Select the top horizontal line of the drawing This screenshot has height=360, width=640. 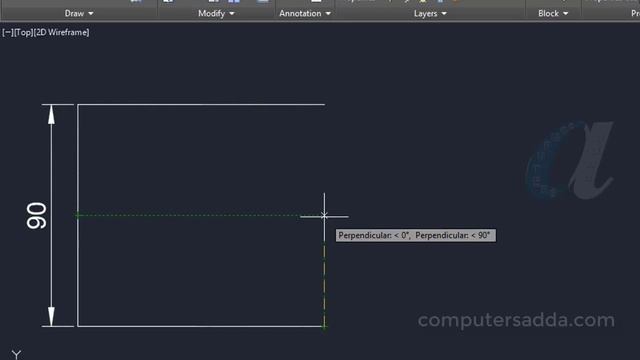click(x=201, y=104)
